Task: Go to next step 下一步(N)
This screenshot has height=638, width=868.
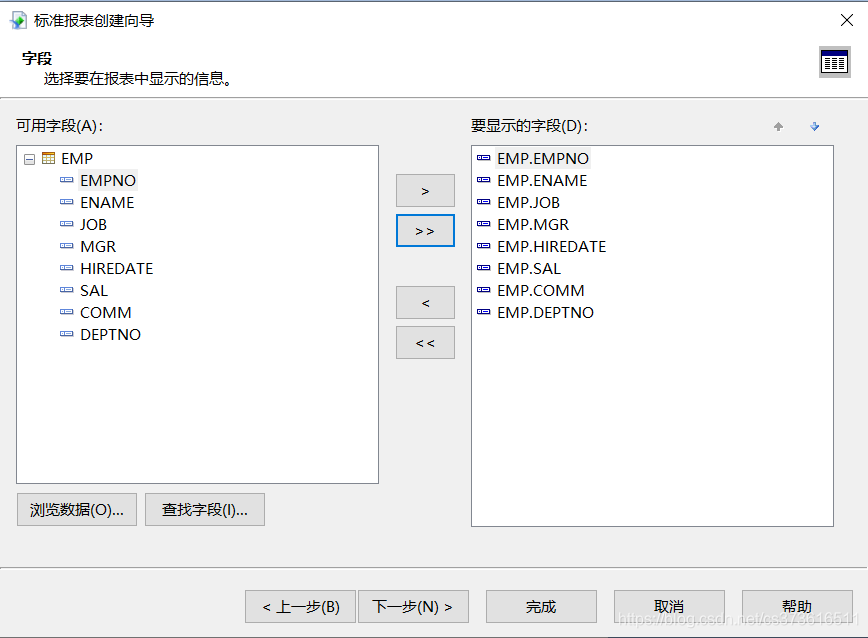Action: tap(413, 606)
